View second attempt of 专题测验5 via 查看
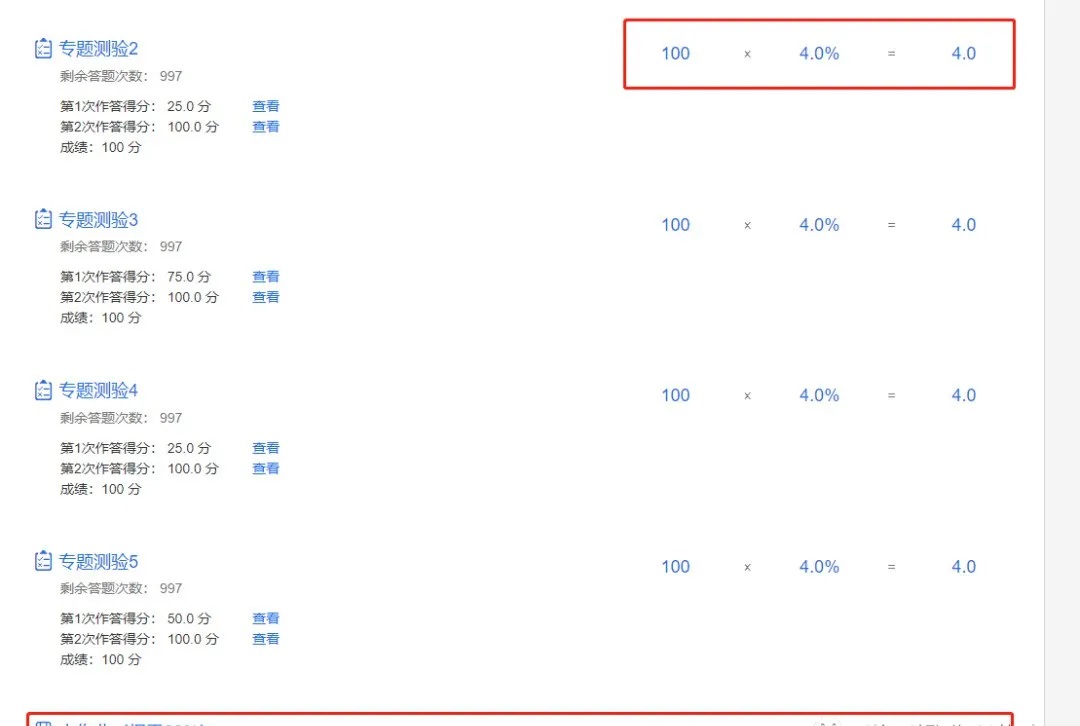Screen dimensions: 1080x726 click(x=266, y=639)
